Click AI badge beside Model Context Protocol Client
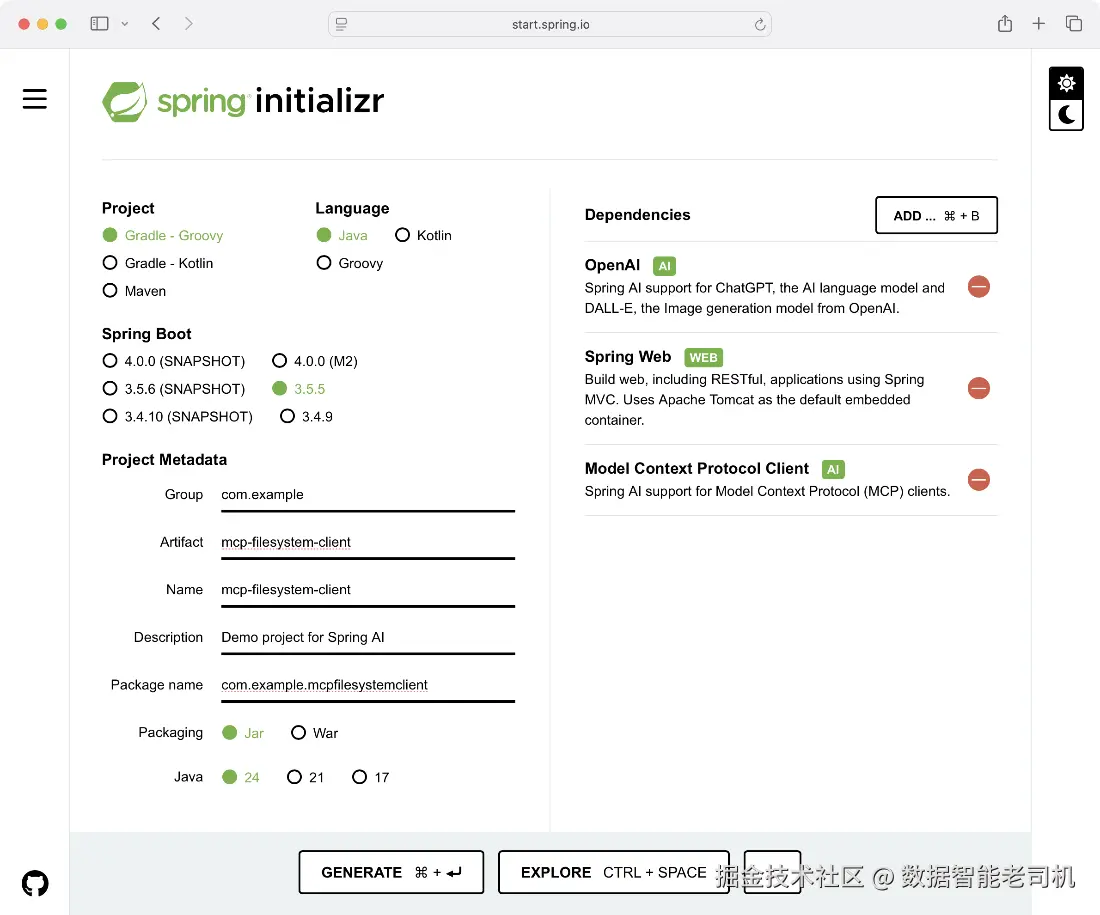The height and width of the screenshot is (915, 1100). 833,469
